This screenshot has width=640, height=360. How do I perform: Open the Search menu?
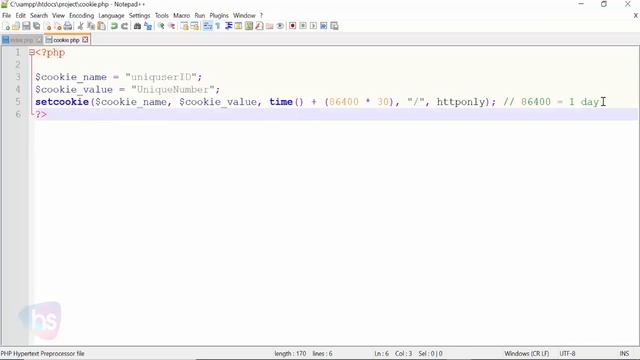39,16
